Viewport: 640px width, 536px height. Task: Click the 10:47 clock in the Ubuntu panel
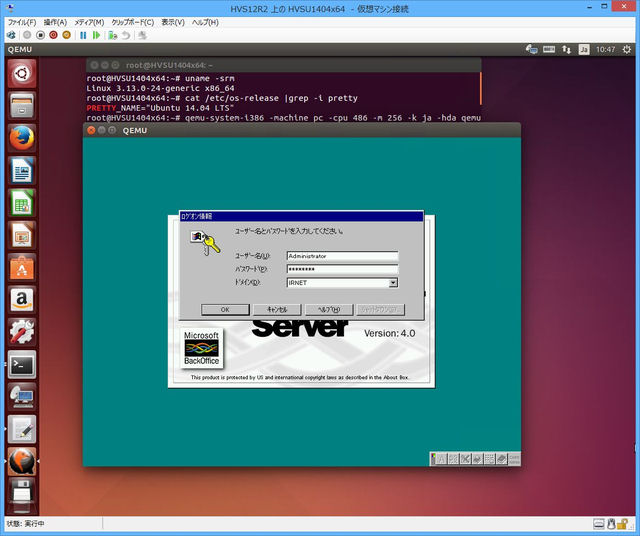(605, 49)
